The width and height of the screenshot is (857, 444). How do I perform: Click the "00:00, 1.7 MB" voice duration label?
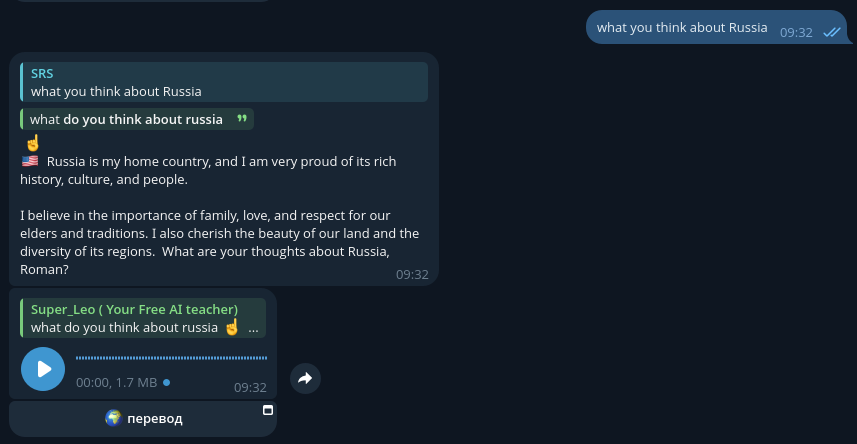pyautogui.click(x=116, y=382)
